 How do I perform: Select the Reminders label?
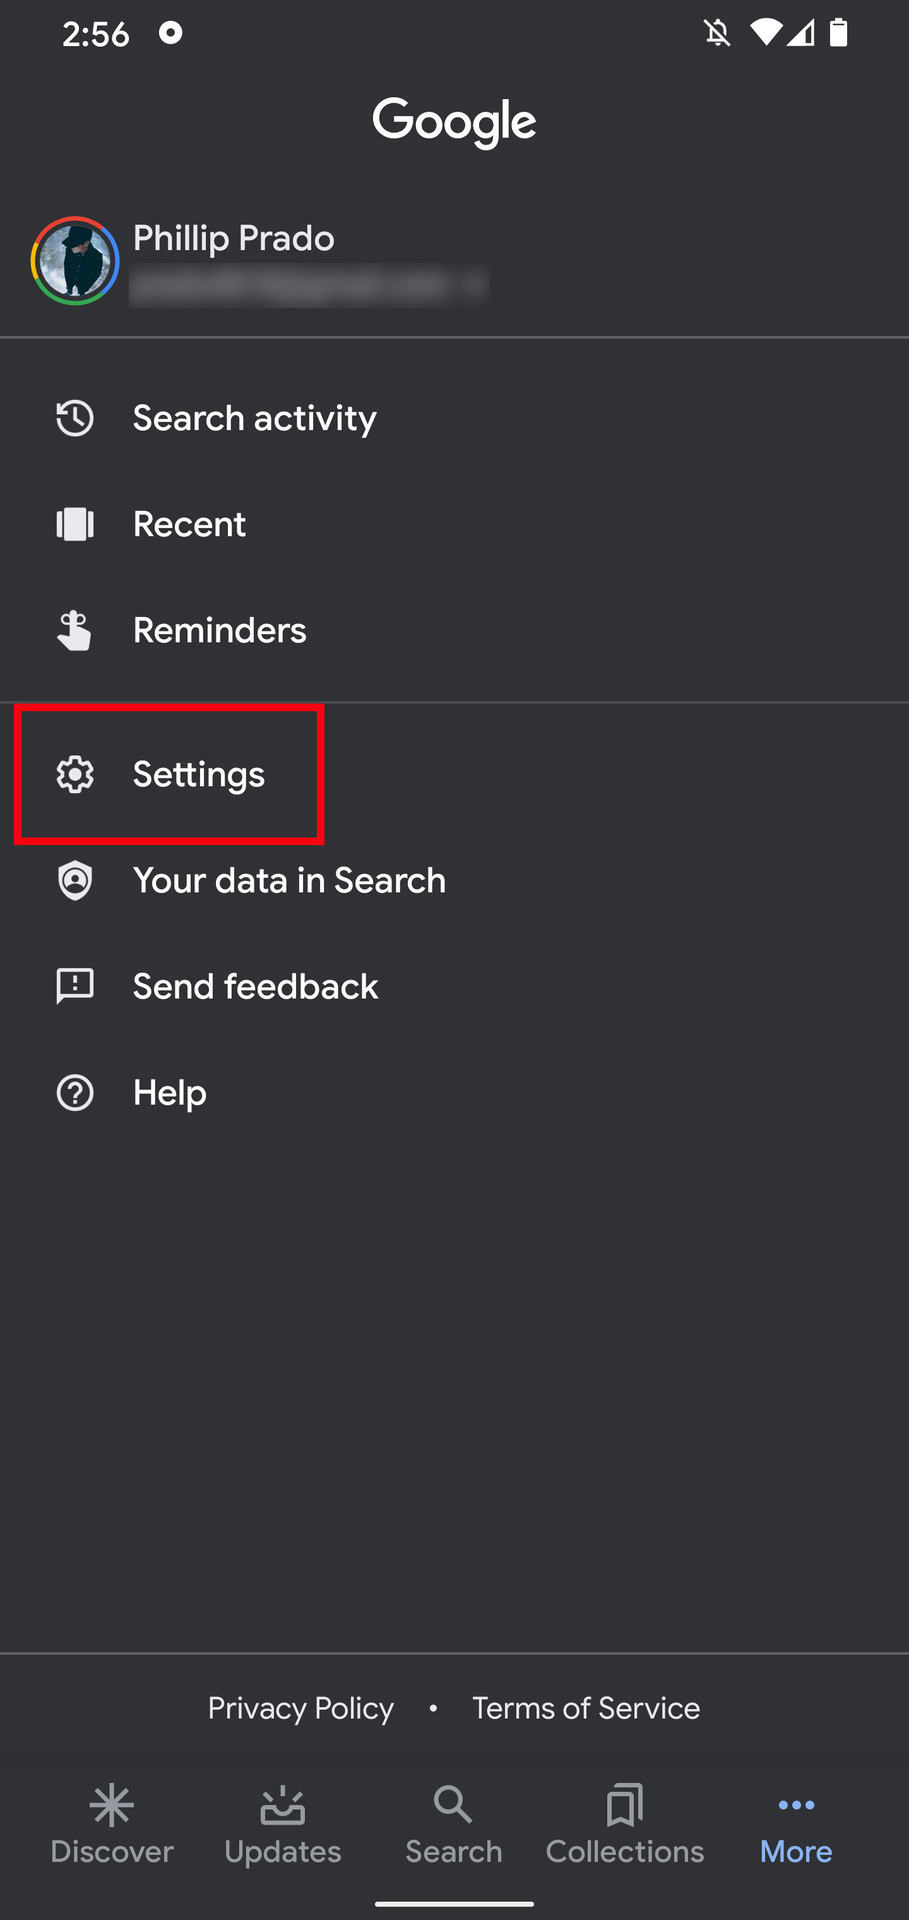click(x=220, y=631)
